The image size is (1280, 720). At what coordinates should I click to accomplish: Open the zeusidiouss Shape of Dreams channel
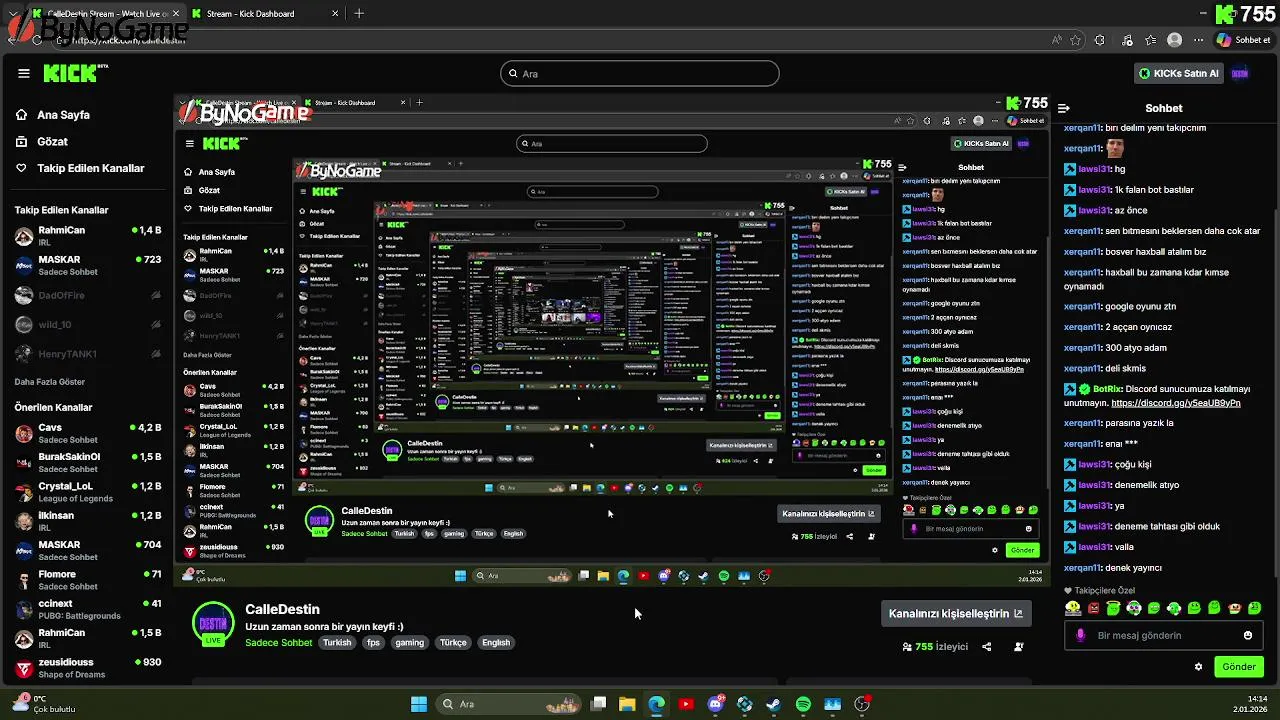coord(88,668)
